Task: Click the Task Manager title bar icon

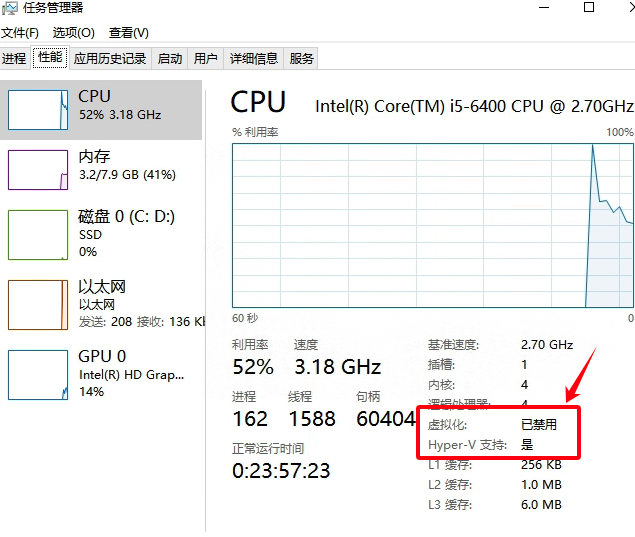Action: (10, 8)
